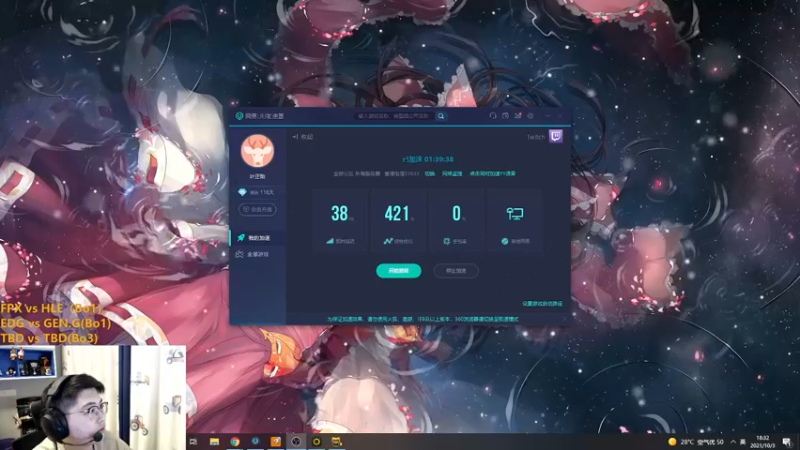Open the 设置游戏启动路径 link
The image size is (800, 450).
[542, 304]
